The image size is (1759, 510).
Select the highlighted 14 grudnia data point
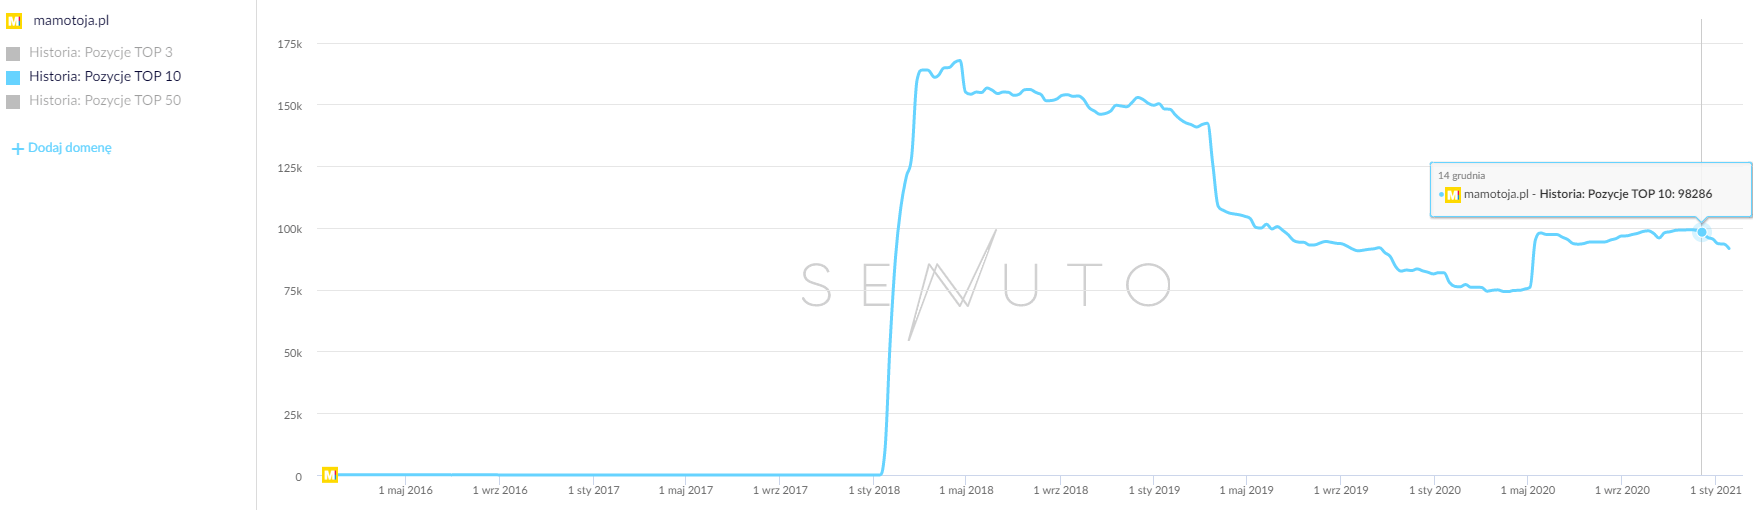coord(1702,232)
